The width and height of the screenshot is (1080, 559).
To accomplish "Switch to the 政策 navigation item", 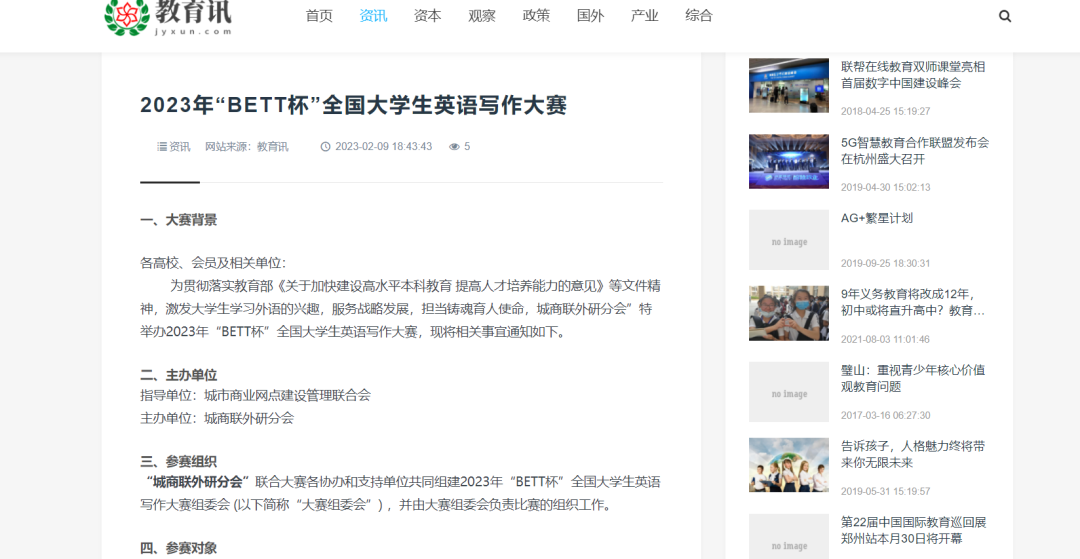I will tap(537, 16).
